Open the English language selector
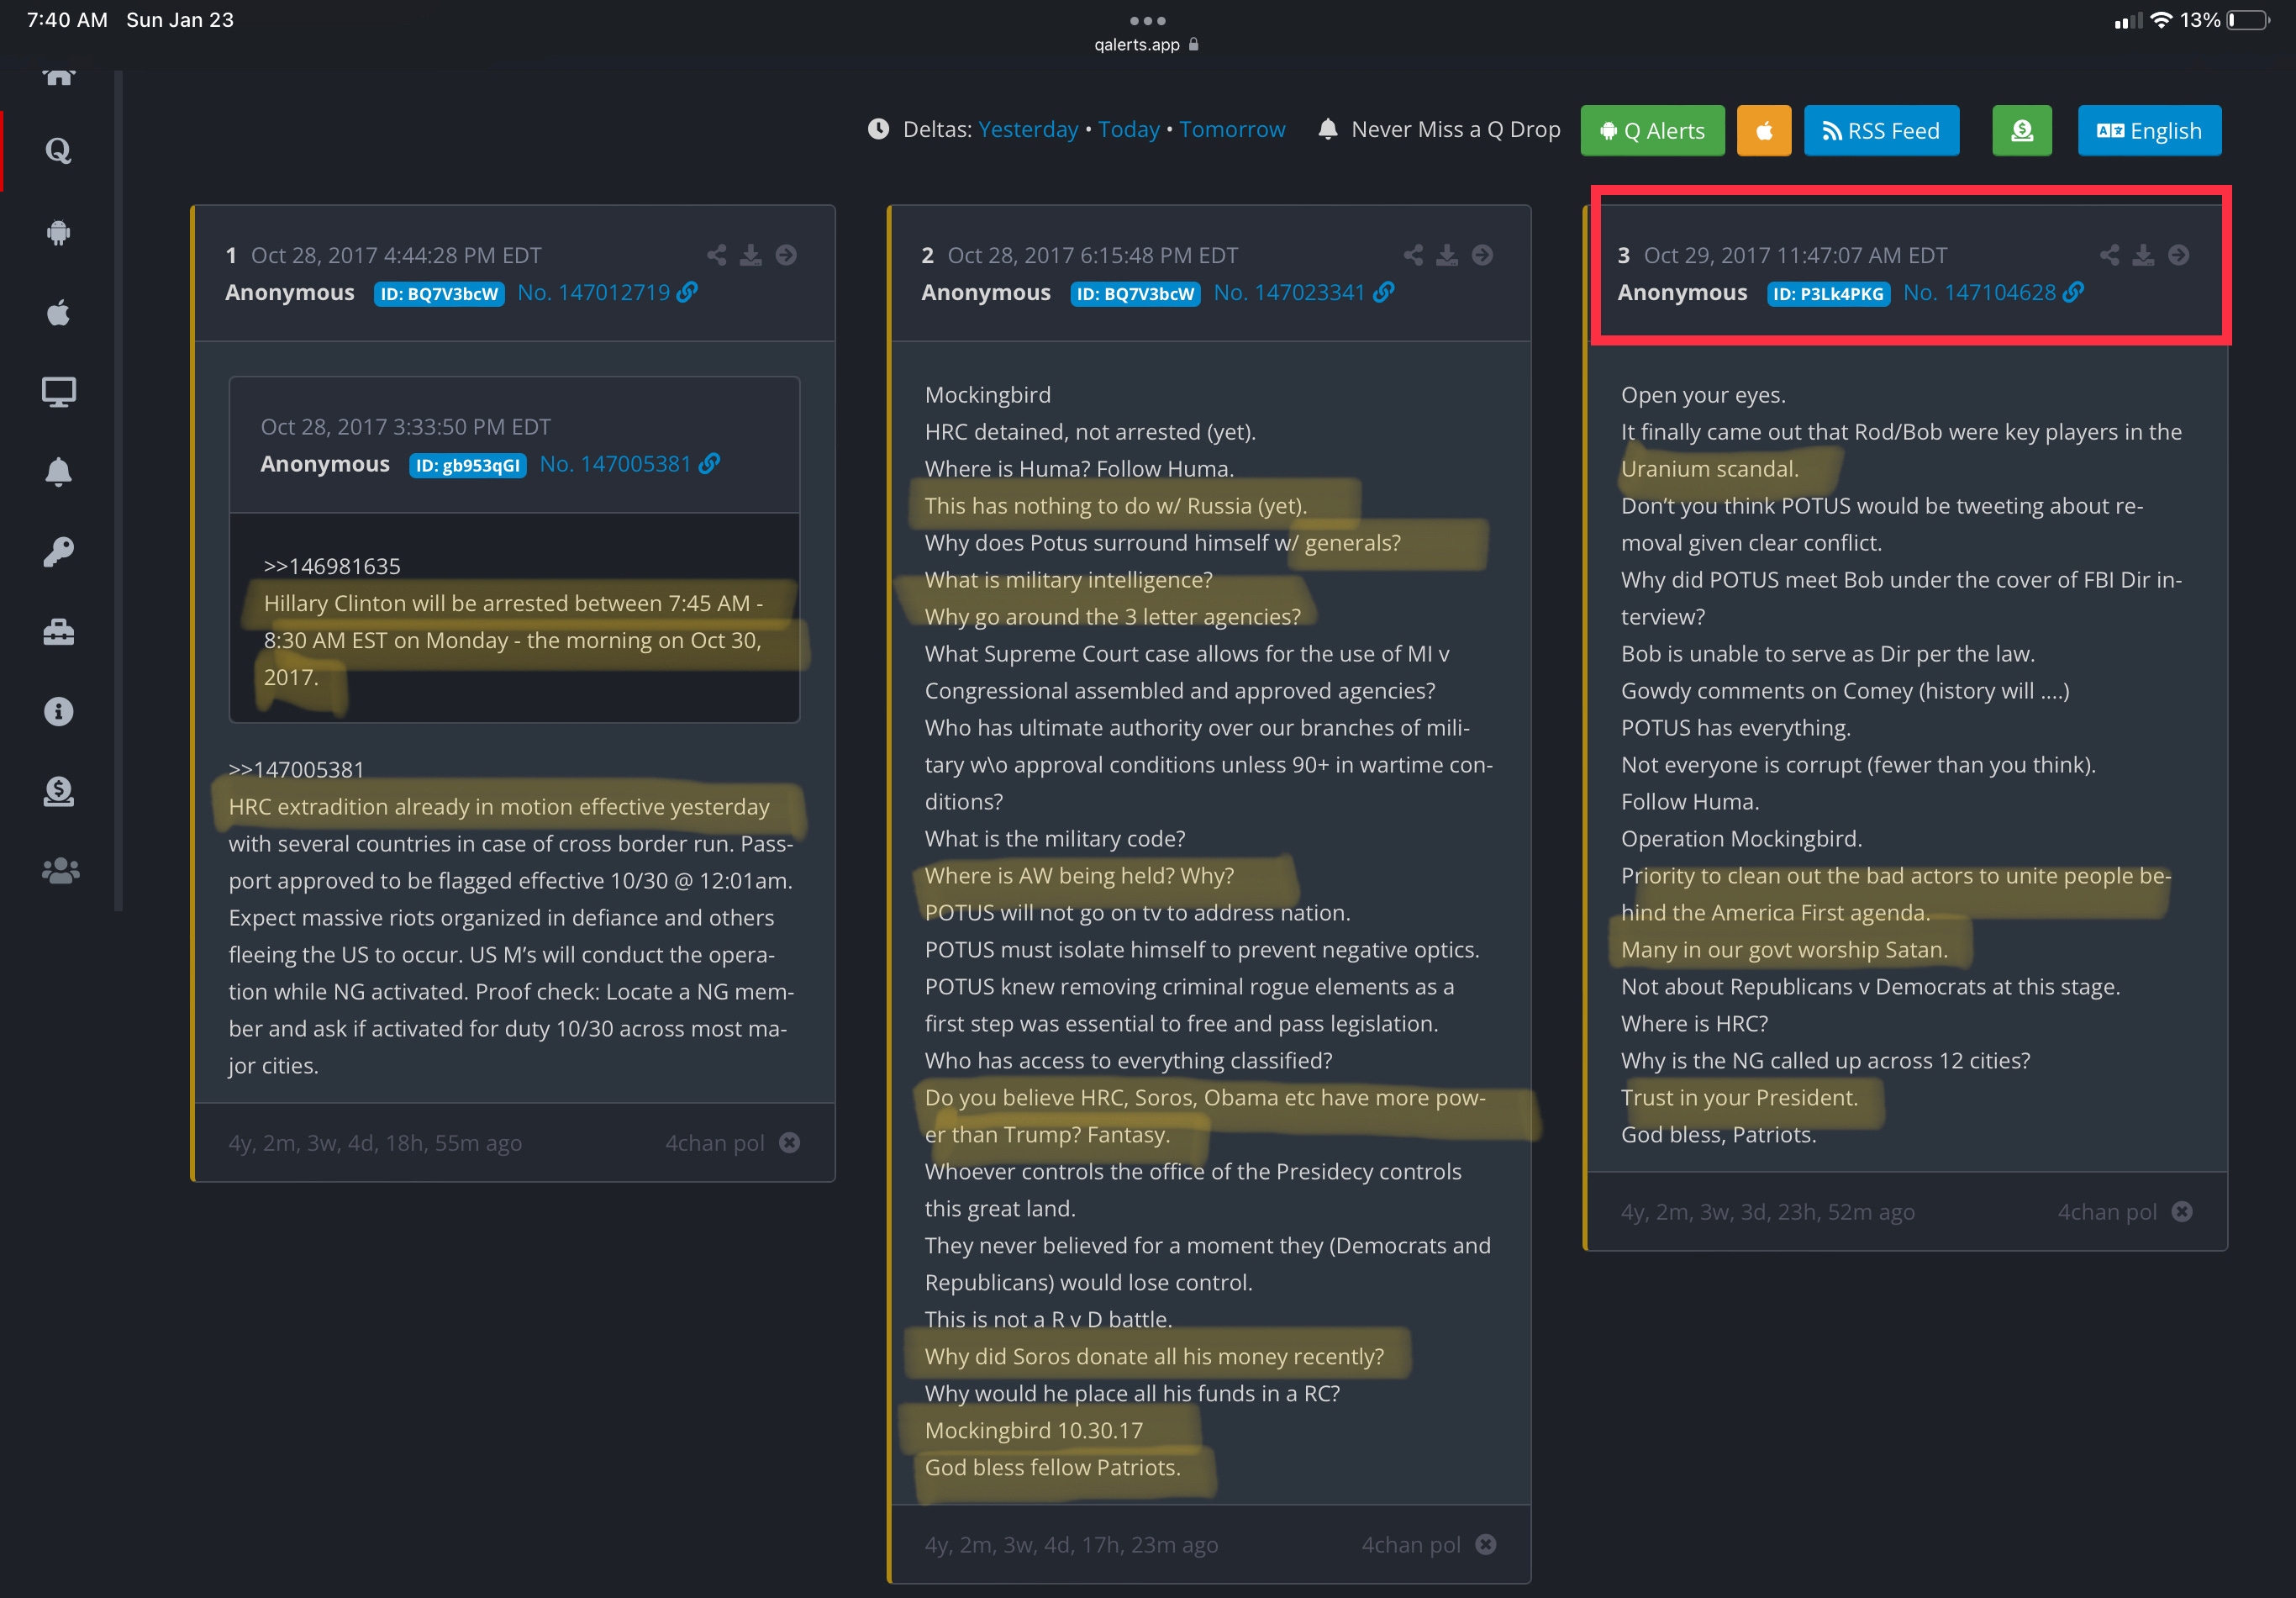The image size is (2296, 1598). [2149, 131]
